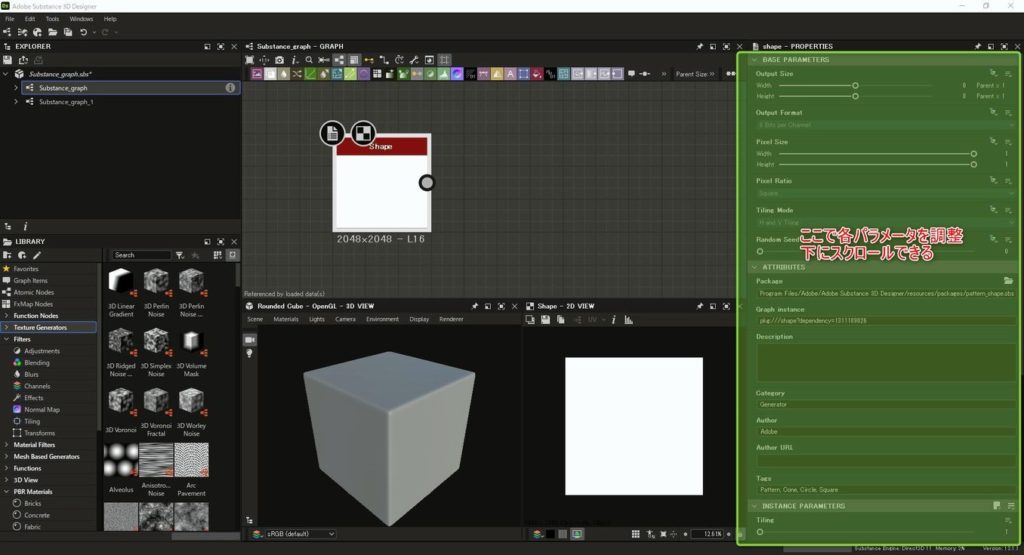Collapse the Filters library category

tap(7, 340)
